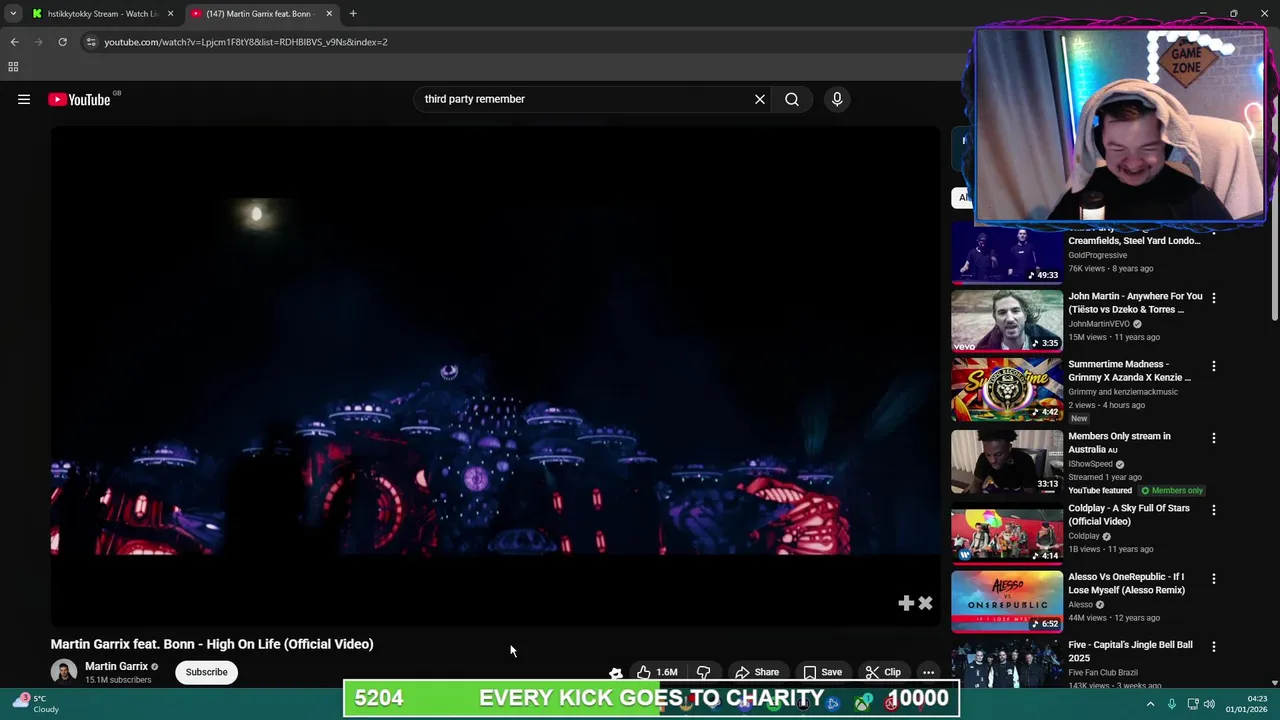This screenshot has height=720, width=1280.
Task: Open the YouTube hamburger guide menu
Action: click(x=24, y=99)
